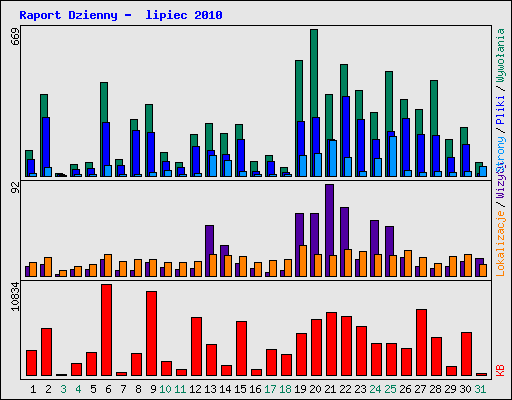Viewport: 512px width, 400px height.
Task: Click the Wywołania legend label
Action: pos(501,55)
